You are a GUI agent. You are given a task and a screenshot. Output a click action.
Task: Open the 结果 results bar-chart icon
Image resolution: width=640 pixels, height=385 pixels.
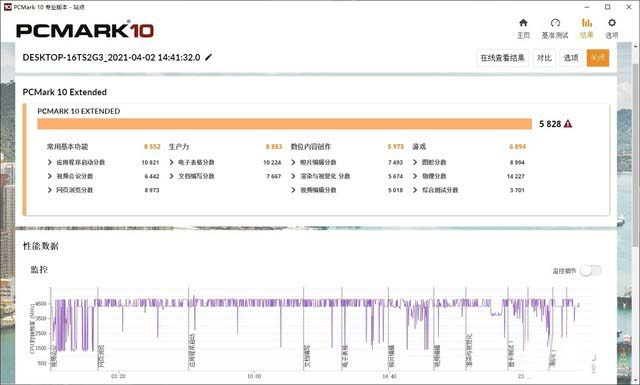587,23
